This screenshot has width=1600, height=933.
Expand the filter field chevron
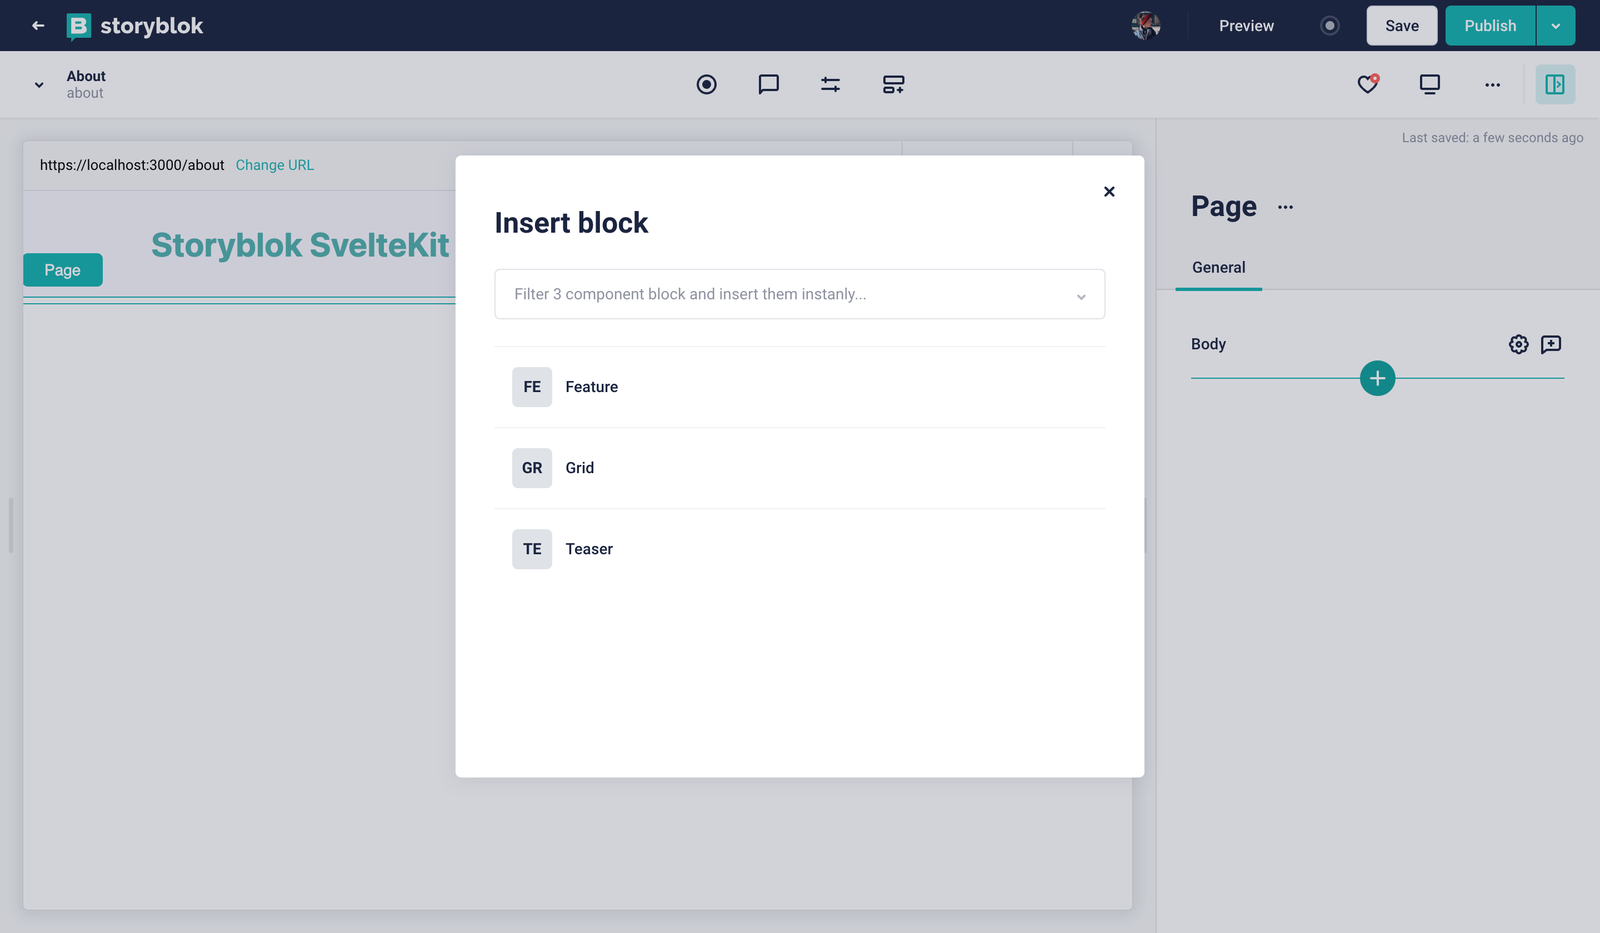point(1081,296)
